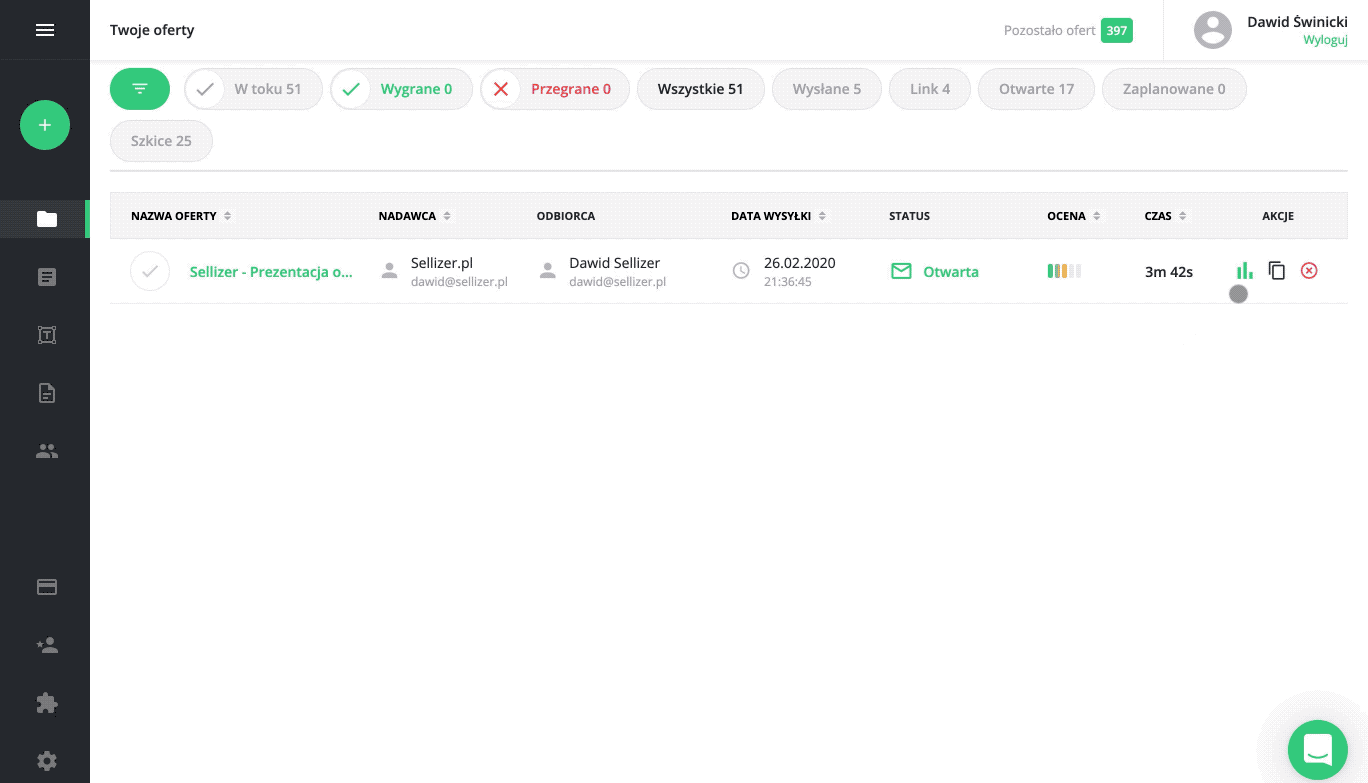Delete offer with red X circle icon

1309,271
